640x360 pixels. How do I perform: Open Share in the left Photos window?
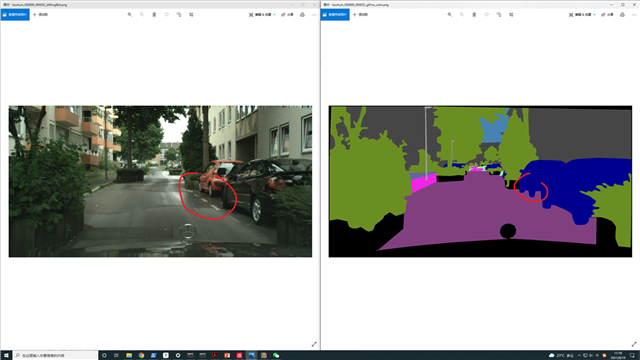coord(287,15)
